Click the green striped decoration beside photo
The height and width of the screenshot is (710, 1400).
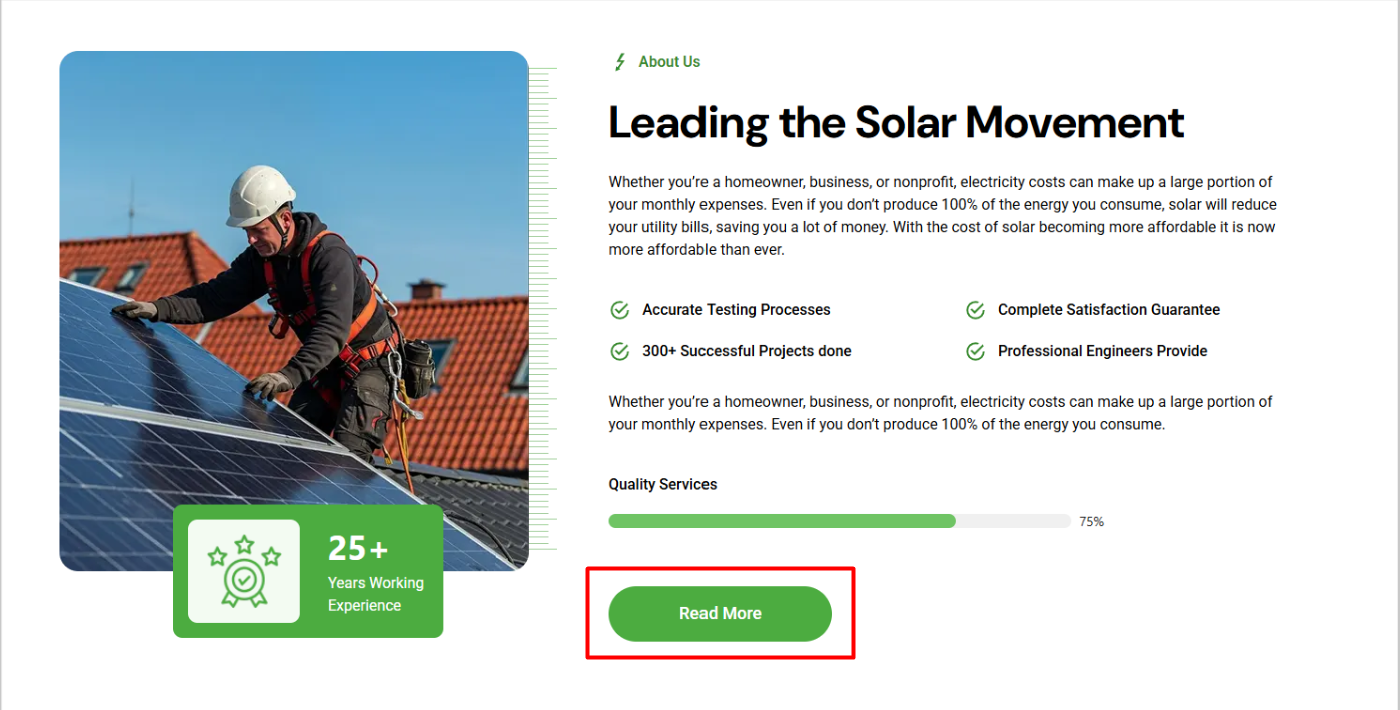[x=542, y=308]
